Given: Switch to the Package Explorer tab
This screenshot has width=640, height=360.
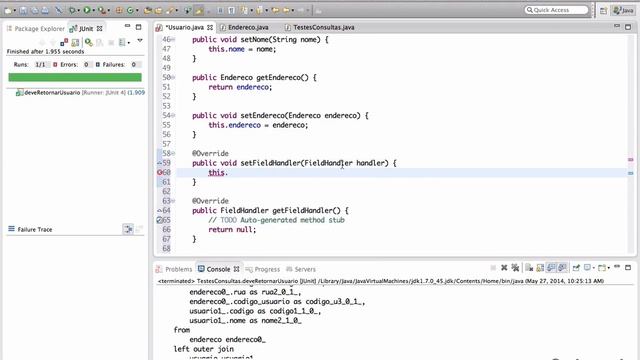Looking at the screenshot, I should 36,29.
